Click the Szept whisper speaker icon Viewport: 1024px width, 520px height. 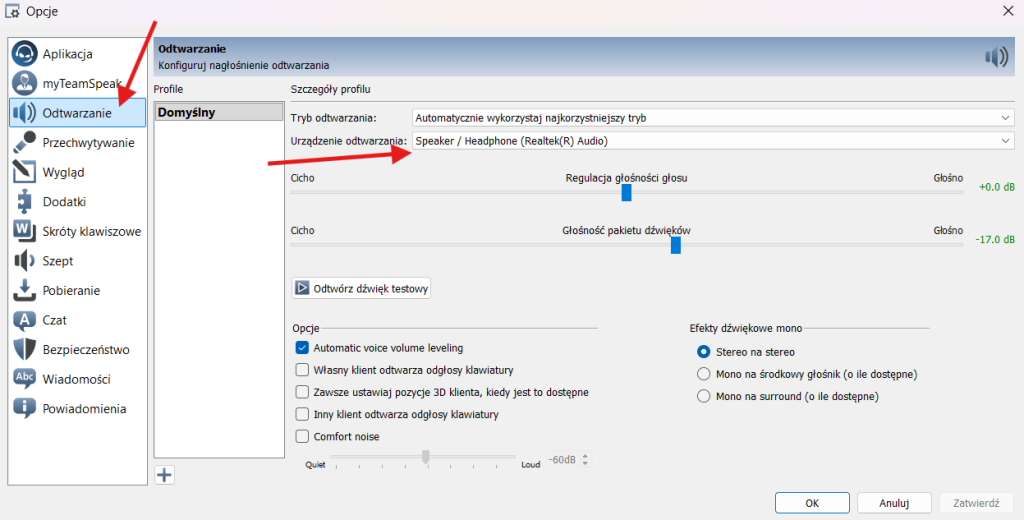26,261
